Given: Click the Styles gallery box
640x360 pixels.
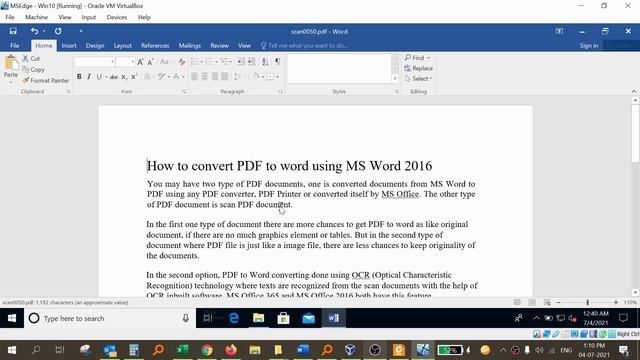Looking at the screenshot, I should point(339,69).
